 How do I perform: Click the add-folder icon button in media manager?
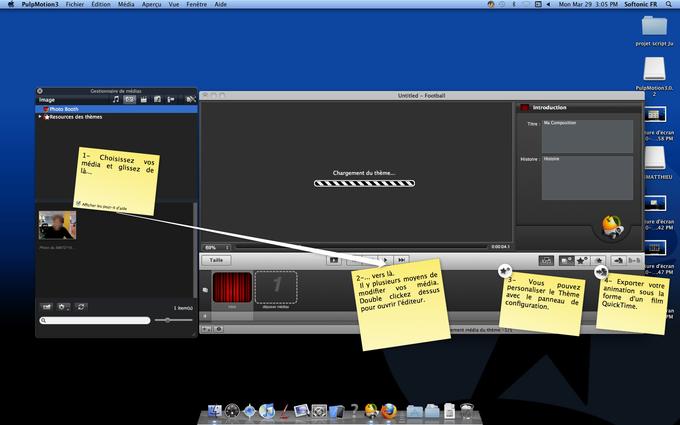(46, 307)
